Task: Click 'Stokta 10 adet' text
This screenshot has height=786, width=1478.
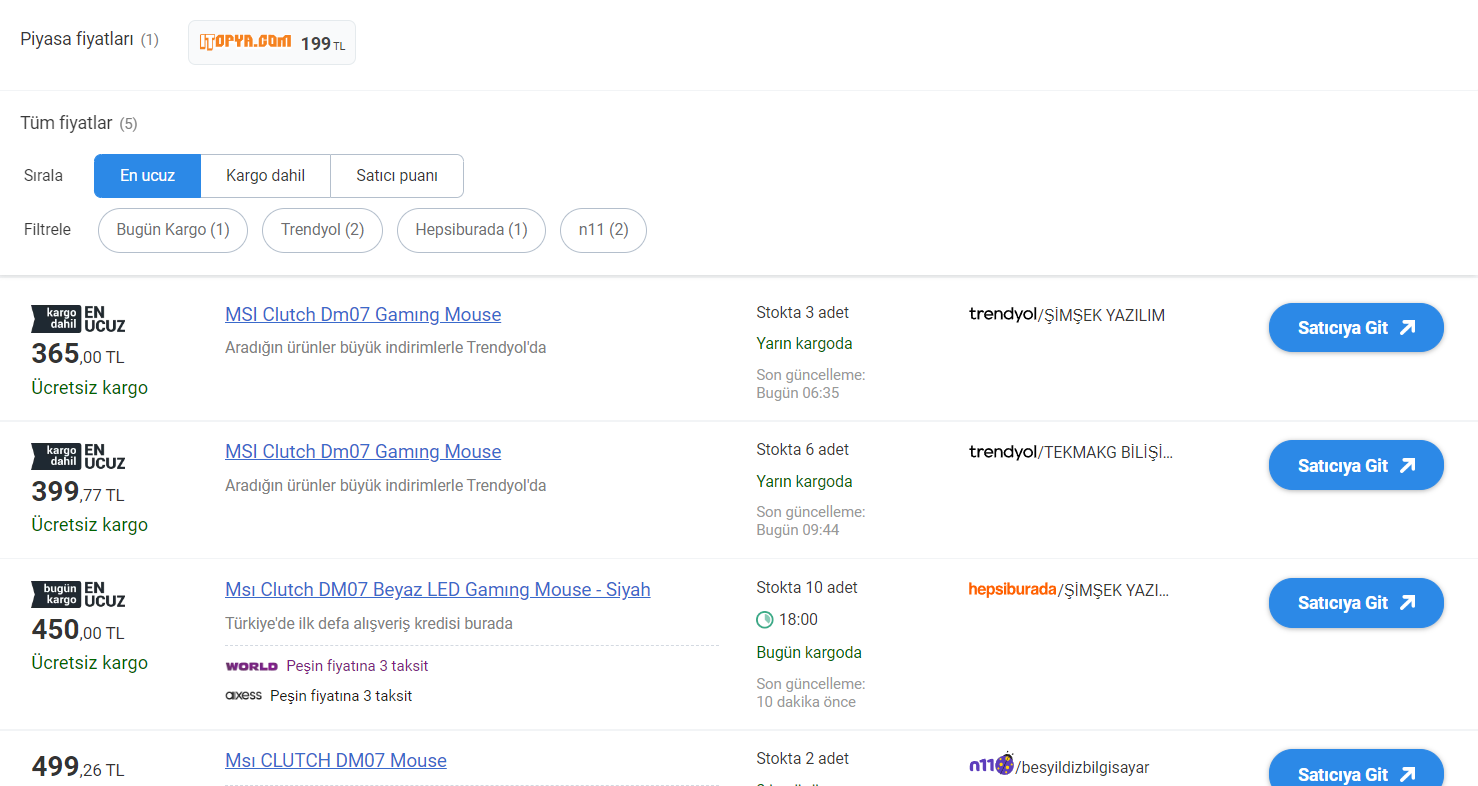Action: click(x=807, y=588)
